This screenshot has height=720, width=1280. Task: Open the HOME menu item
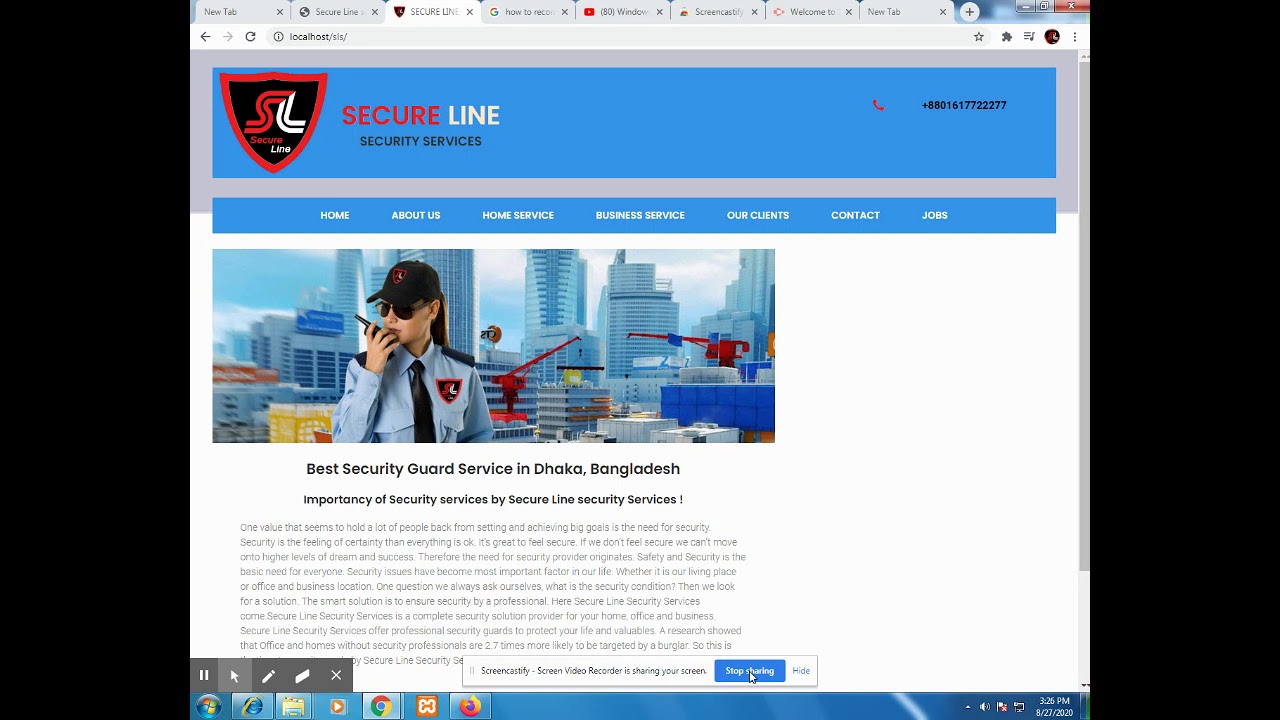pyautogui.click(x=335, y=215)
